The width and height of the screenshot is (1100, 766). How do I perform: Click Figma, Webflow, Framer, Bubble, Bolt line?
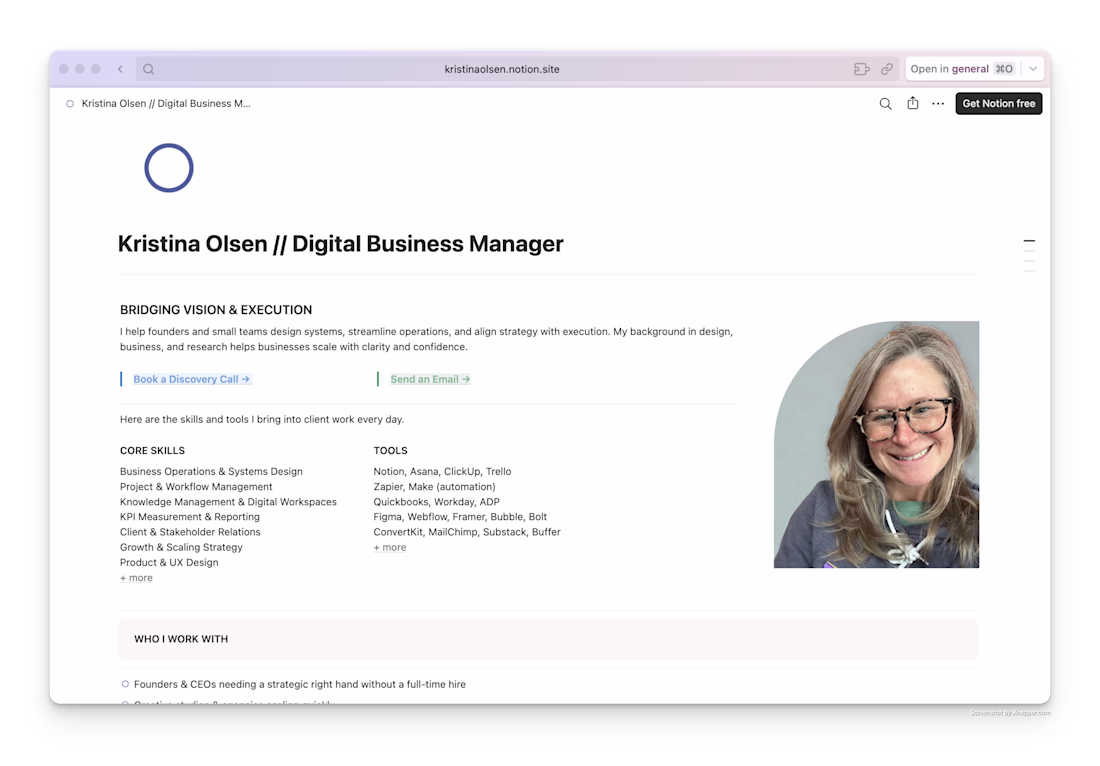point(460,517)
